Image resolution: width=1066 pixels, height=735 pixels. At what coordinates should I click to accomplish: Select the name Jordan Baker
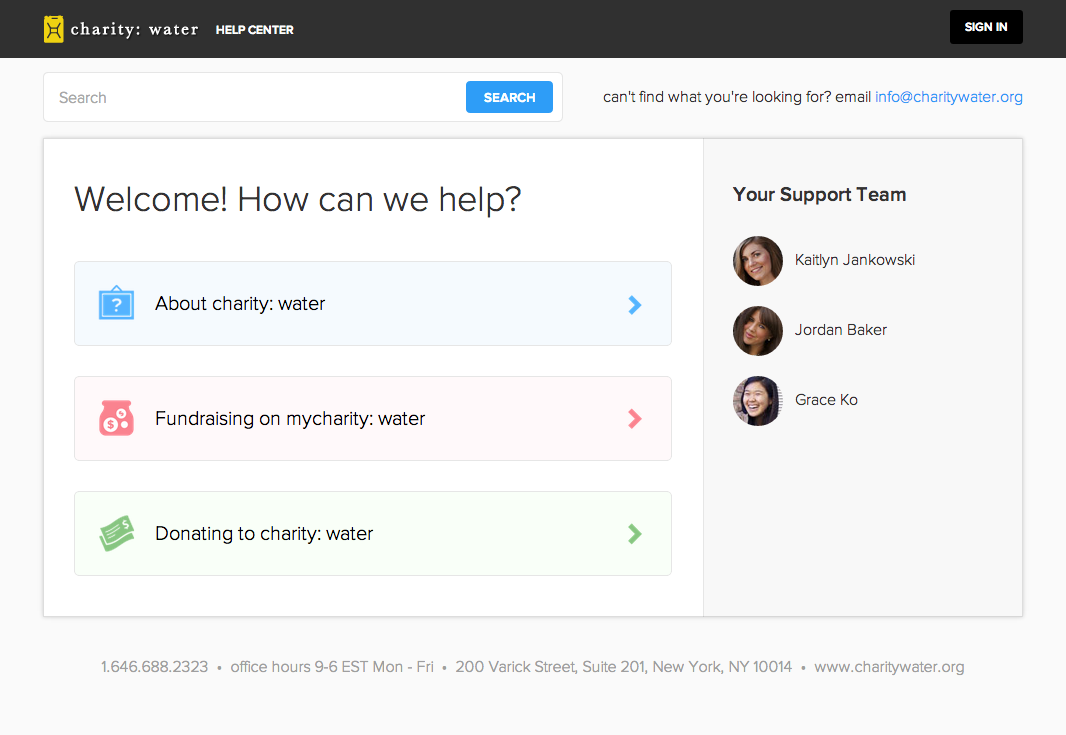(x=840, y=330)
